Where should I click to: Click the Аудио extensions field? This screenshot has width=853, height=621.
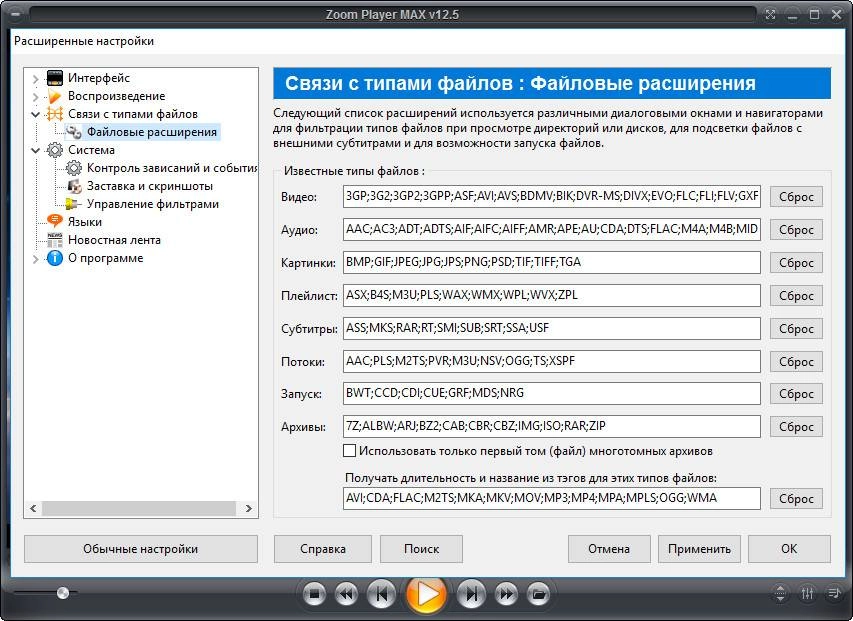(x=552, y=229)
